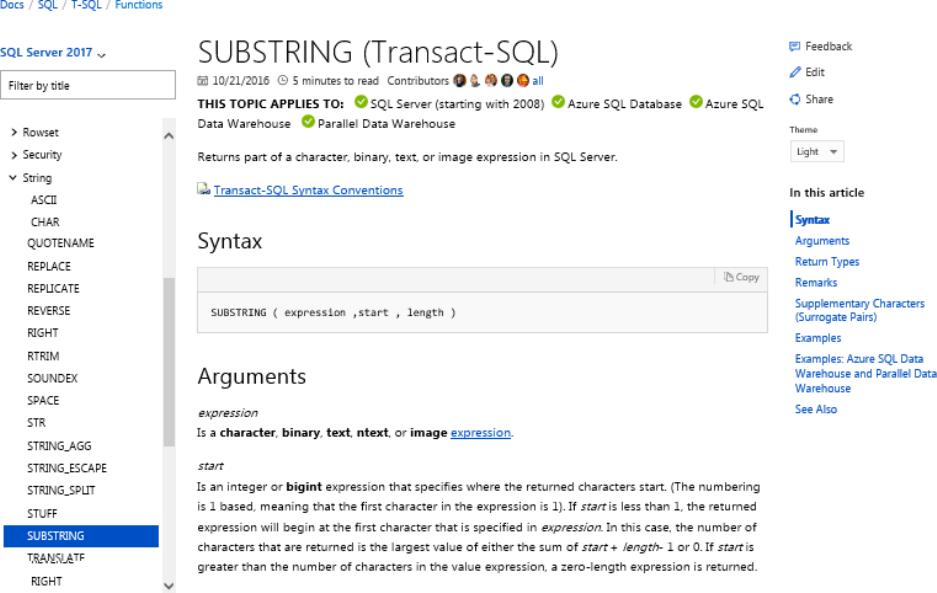Open the Theme dropdown showing Light
The image size is (937, 593).
coord(818,152)
